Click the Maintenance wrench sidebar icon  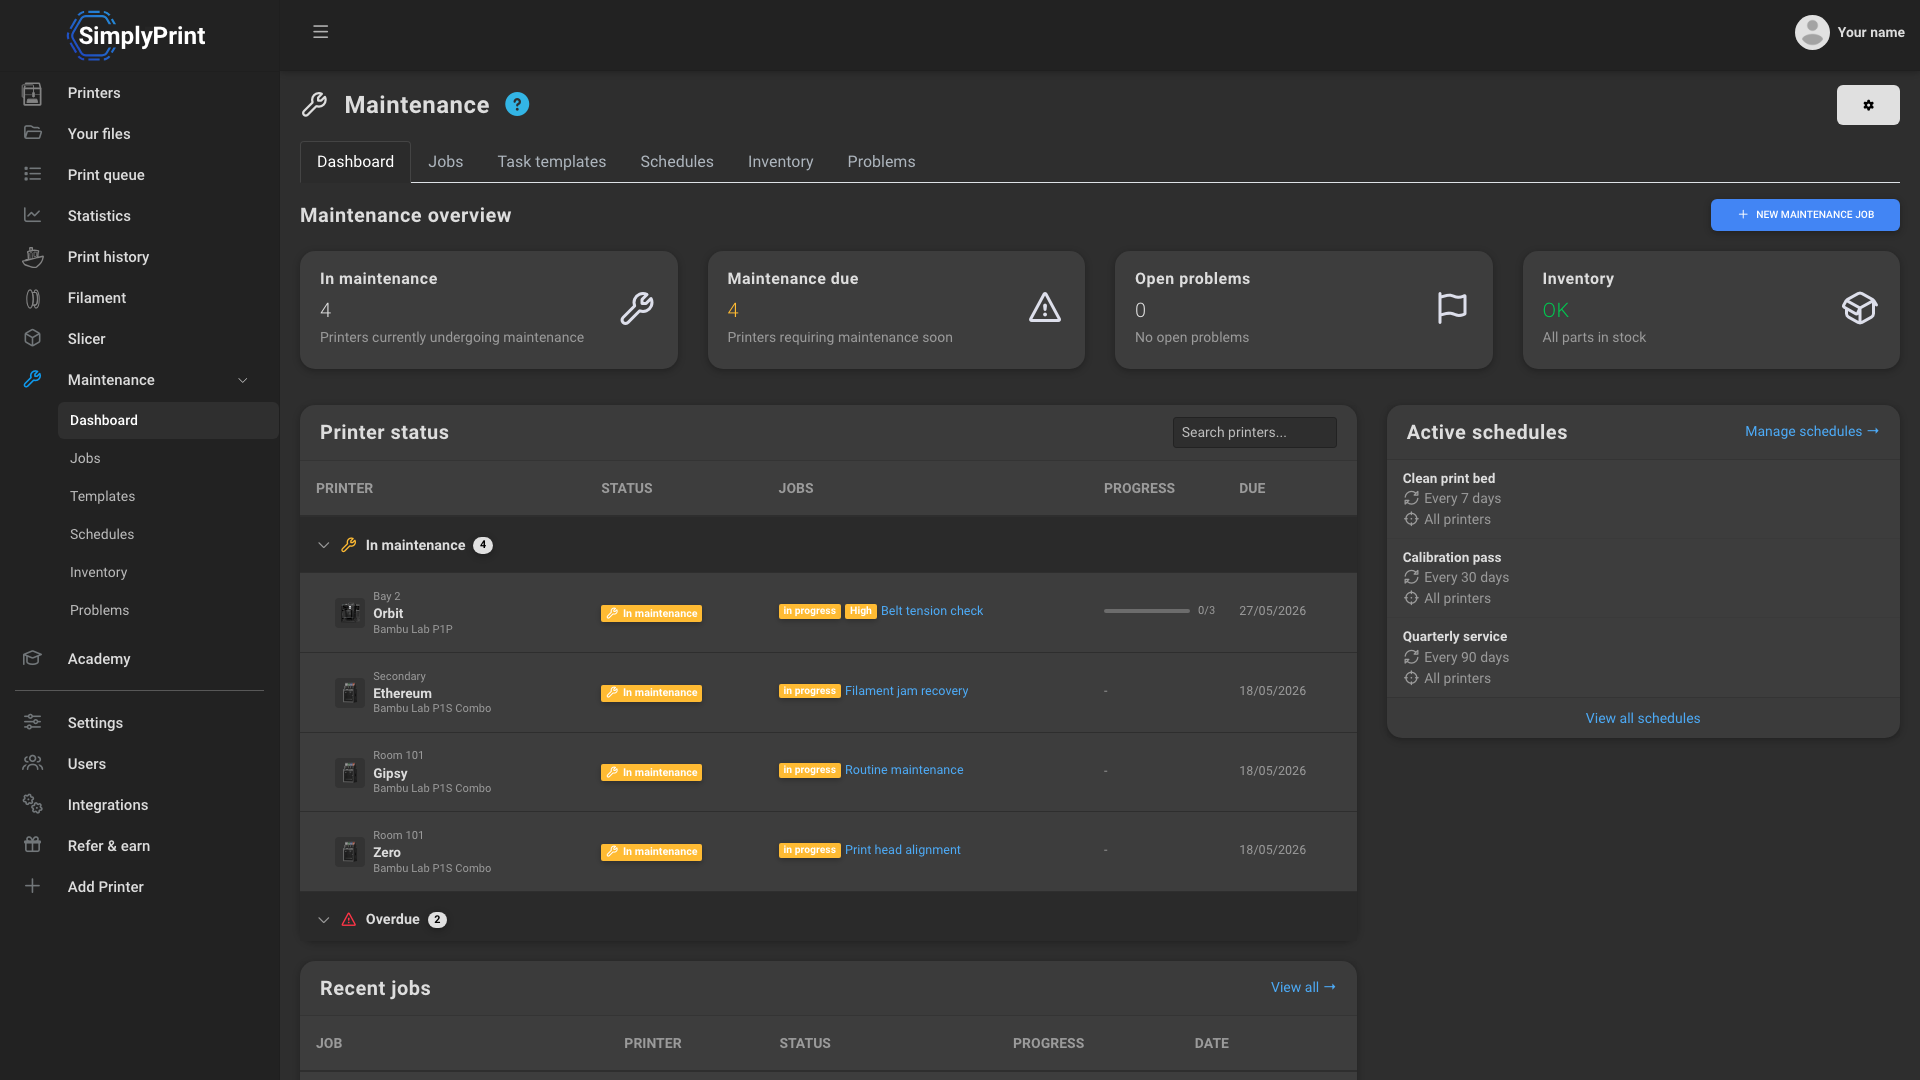coord(32,379)
